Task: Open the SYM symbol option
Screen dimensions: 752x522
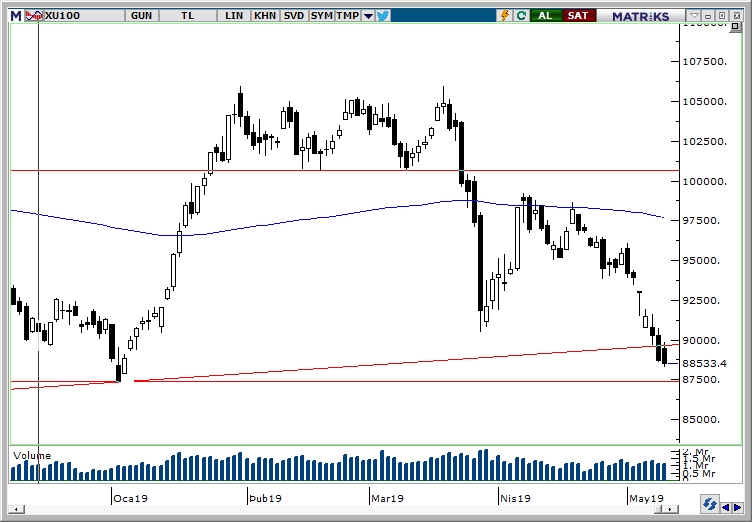Action: pyautogui.click(x=321, y=16)
